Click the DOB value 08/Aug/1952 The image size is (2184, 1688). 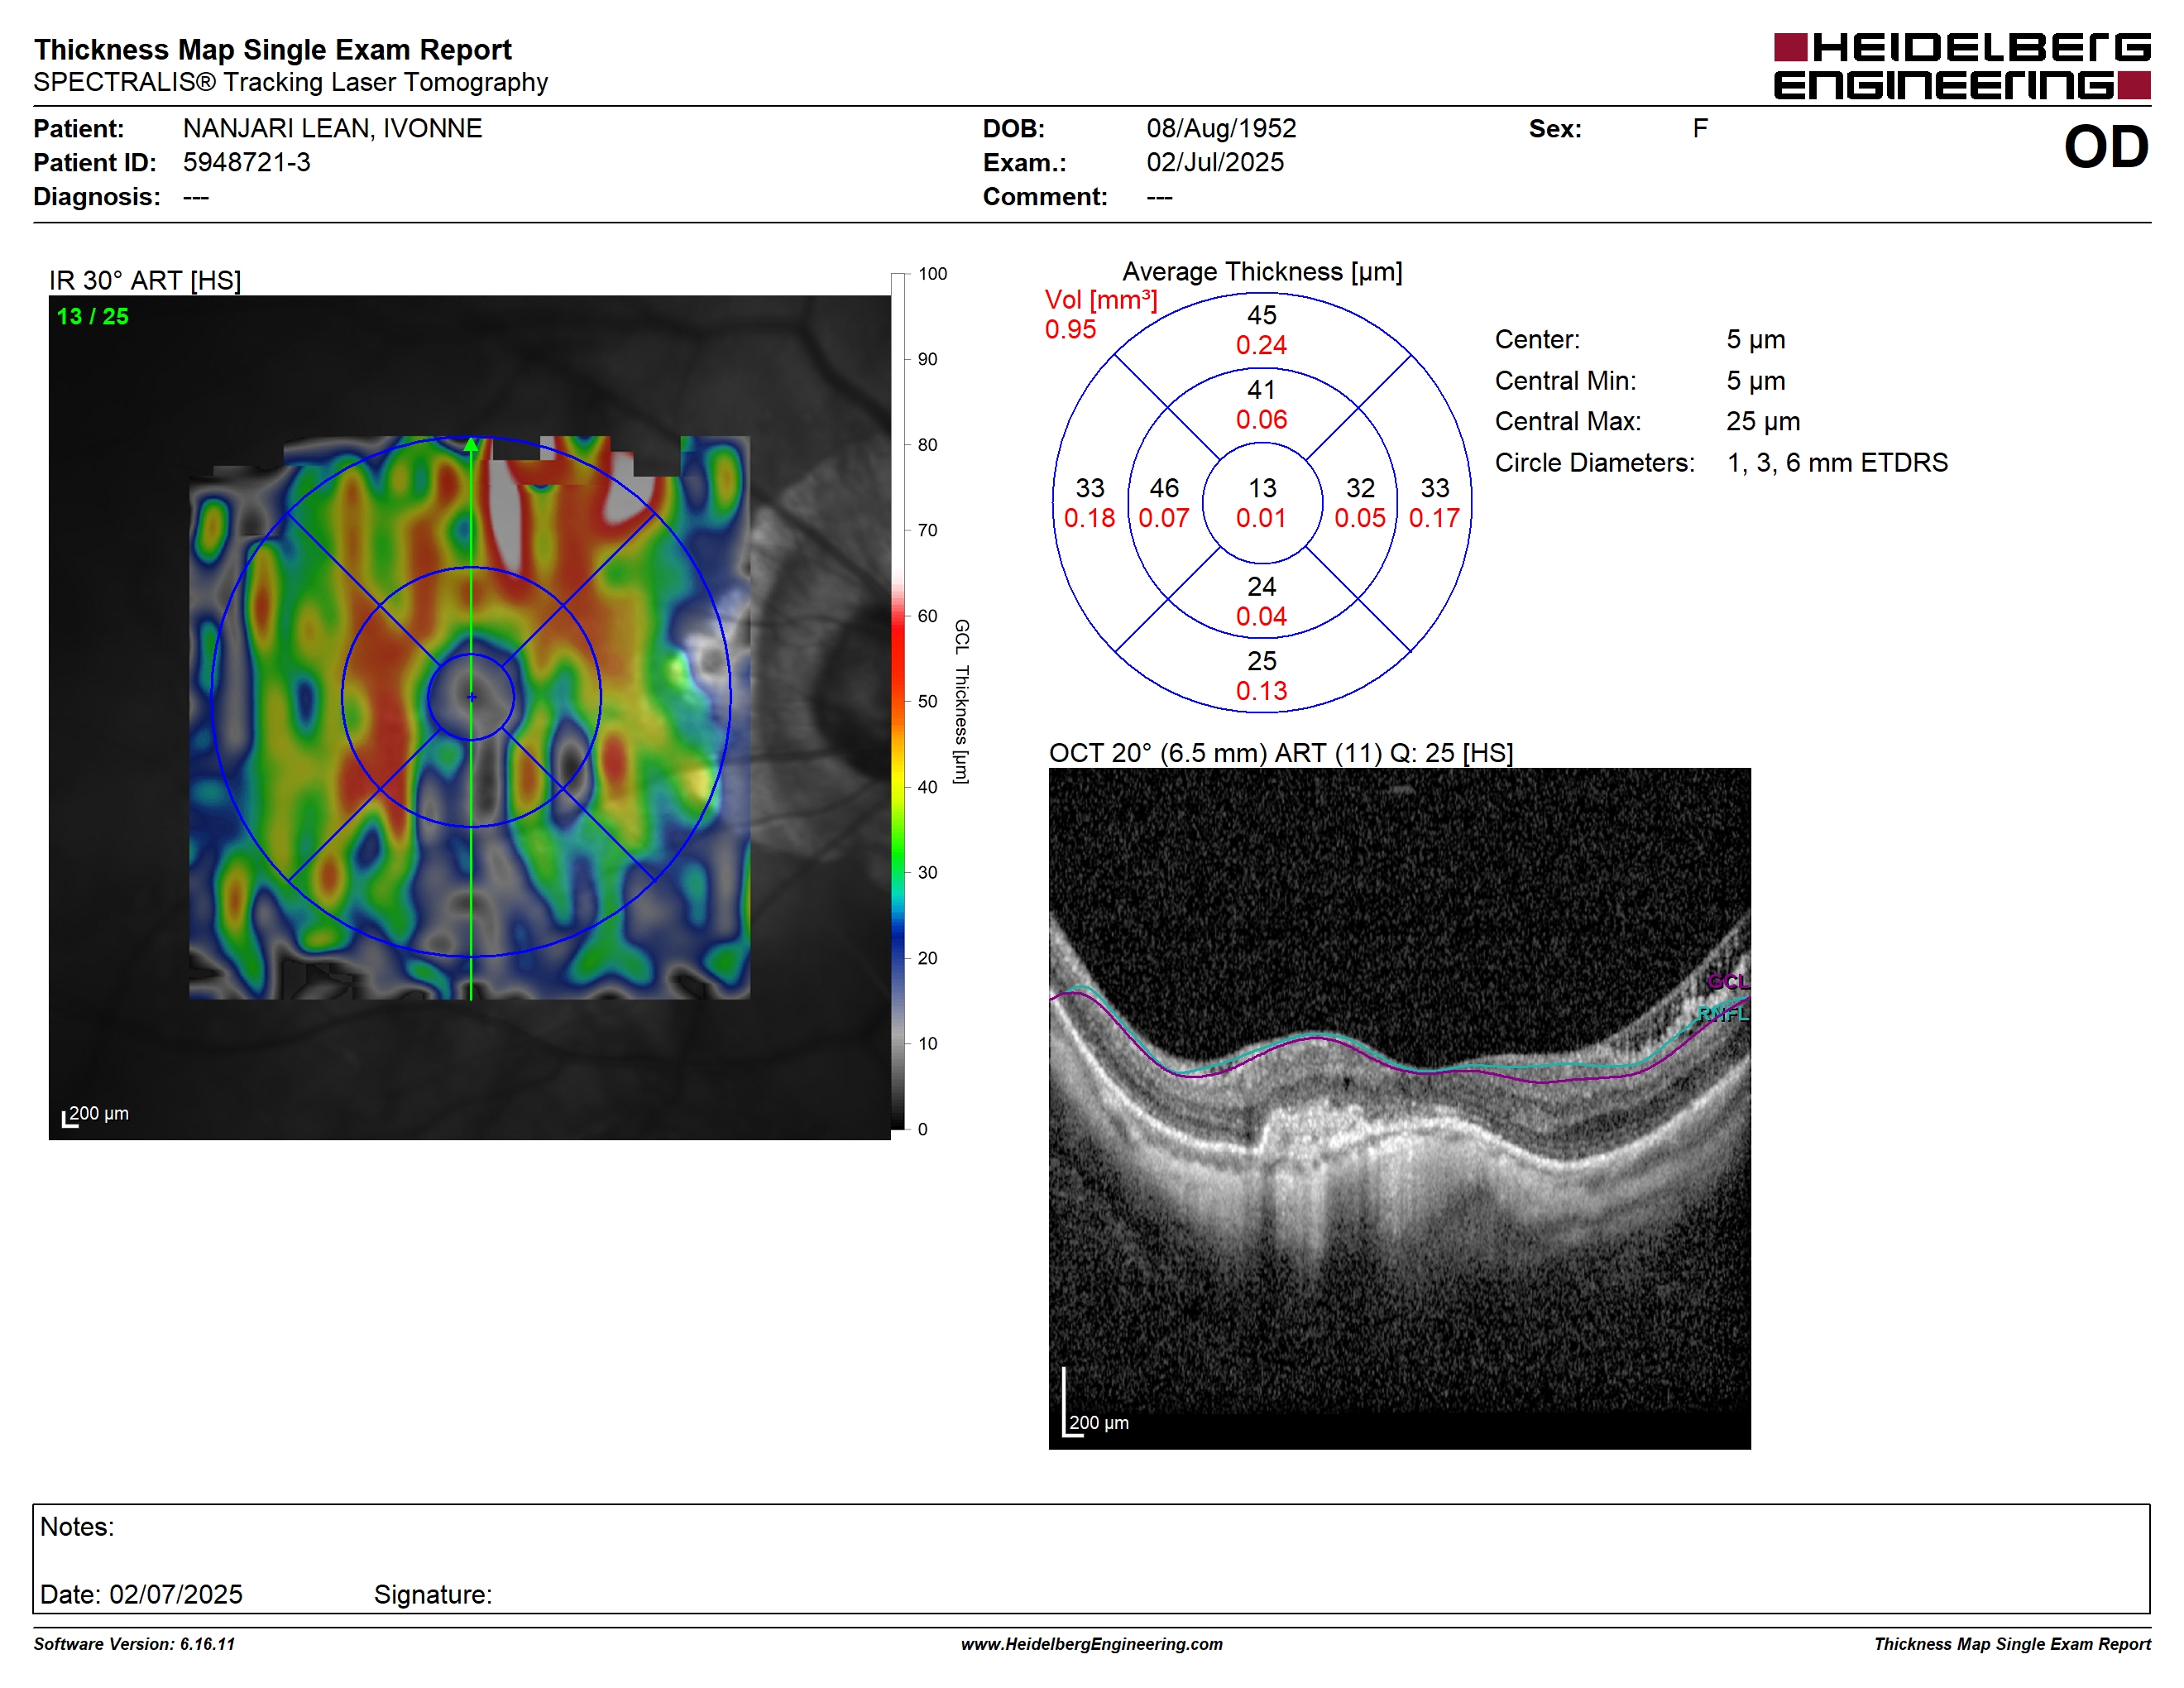pos(1221,128)
